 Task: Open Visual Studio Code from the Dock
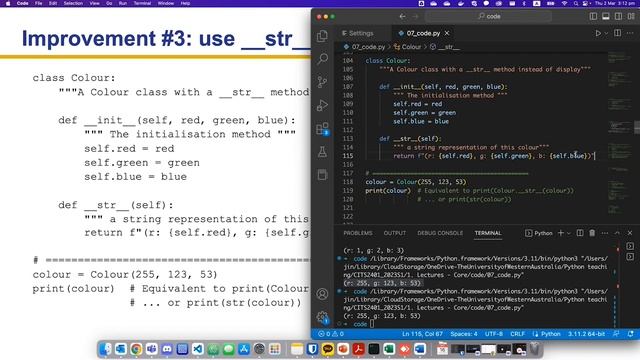(198, 349)
